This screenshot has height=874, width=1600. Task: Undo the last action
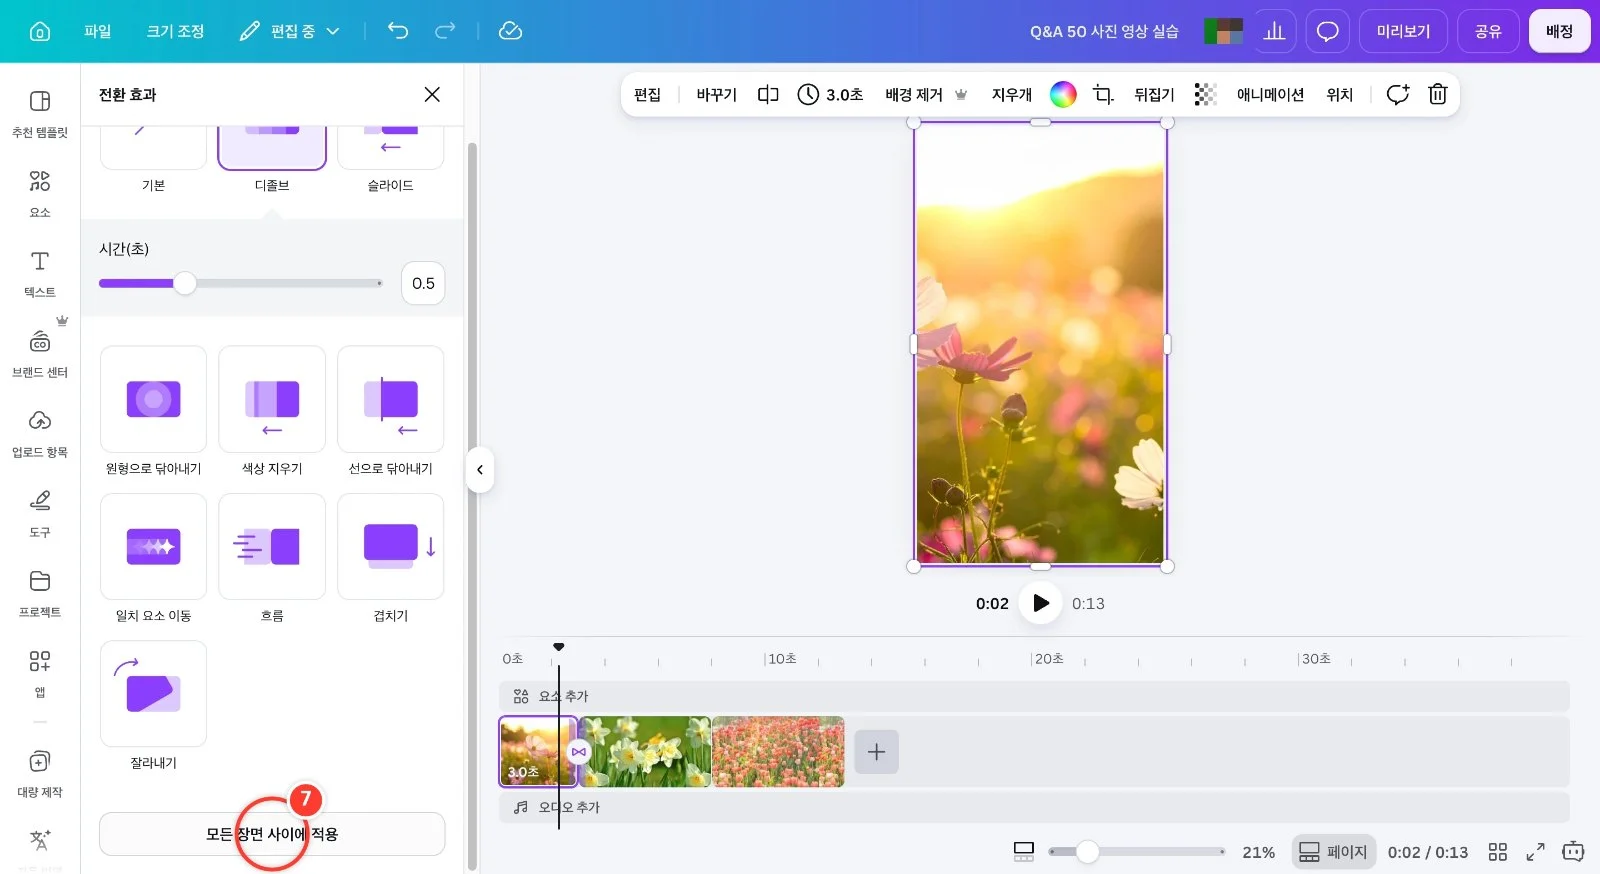point(398,31)
